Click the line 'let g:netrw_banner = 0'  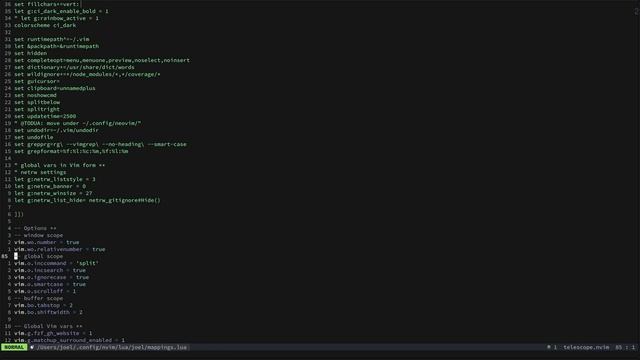[50, 186]
